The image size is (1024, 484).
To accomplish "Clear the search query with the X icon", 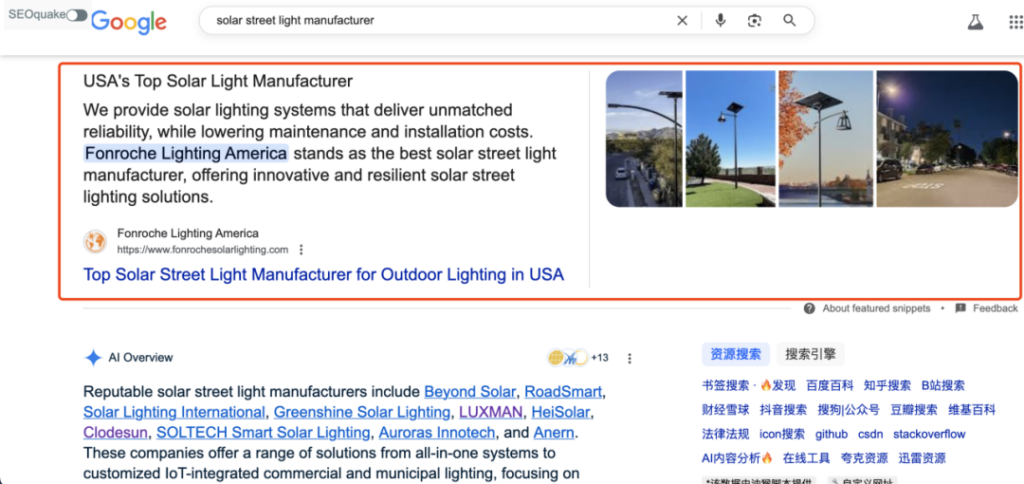I will [682, 20].
